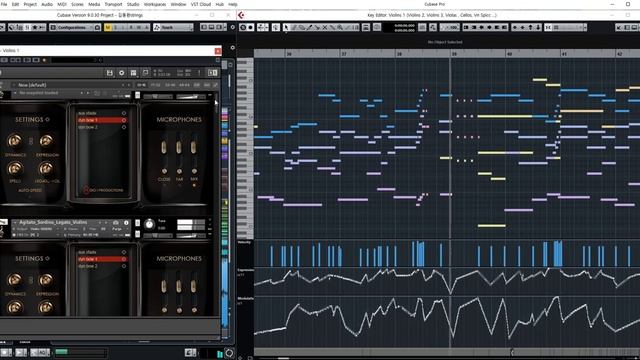Open the VST Cloud menu
The width and height of the screenshot is (640, 360).
(x=201, y=4)
